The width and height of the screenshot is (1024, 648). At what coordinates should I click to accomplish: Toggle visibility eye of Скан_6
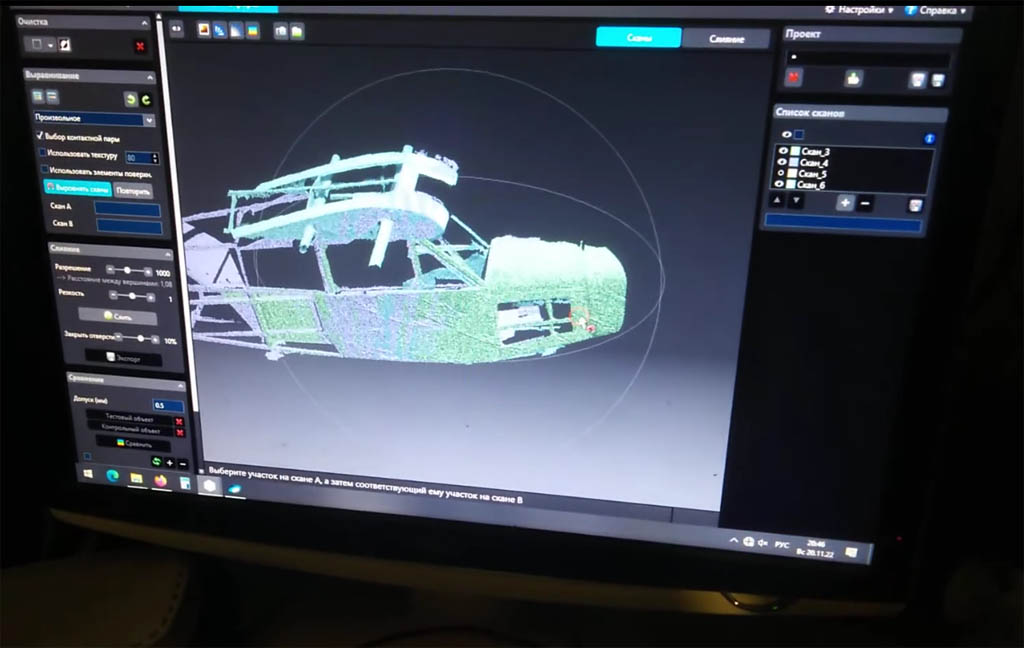point(779,184)
